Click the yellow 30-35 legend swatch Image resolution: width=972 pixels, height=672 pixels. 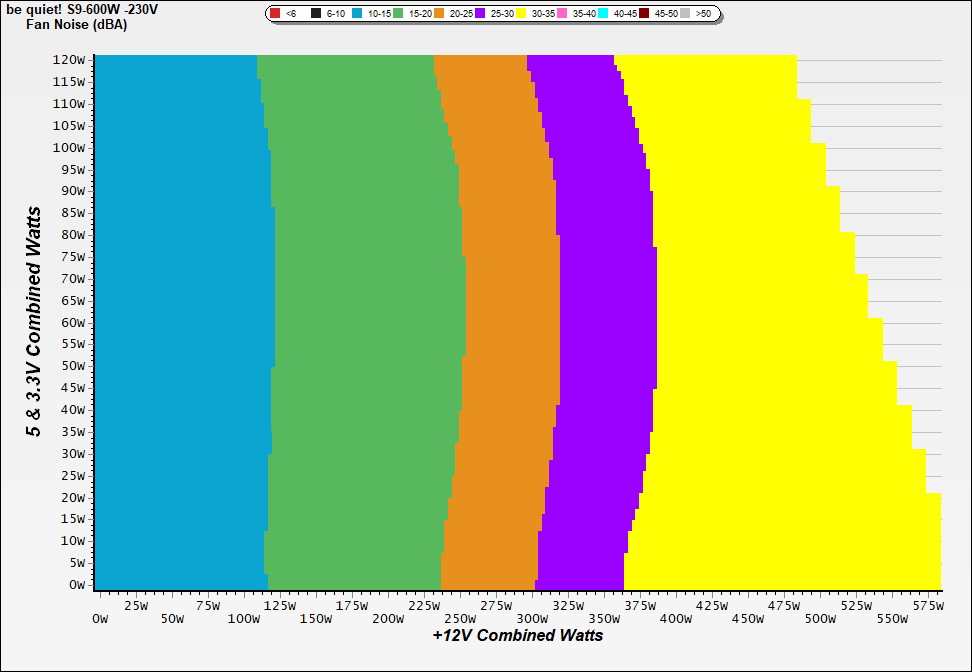point(521,14)
